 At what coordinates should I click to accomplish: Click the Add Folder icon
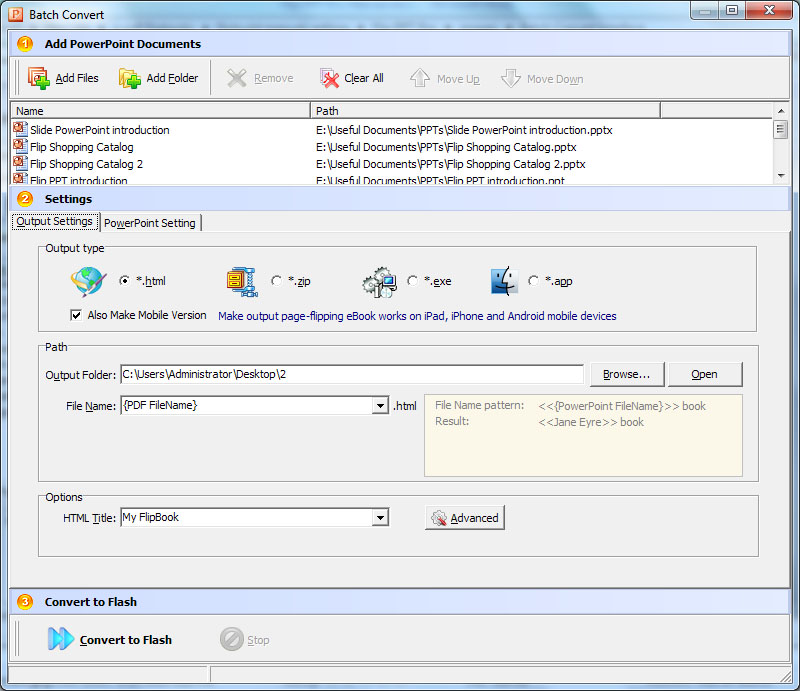(131, 77)
